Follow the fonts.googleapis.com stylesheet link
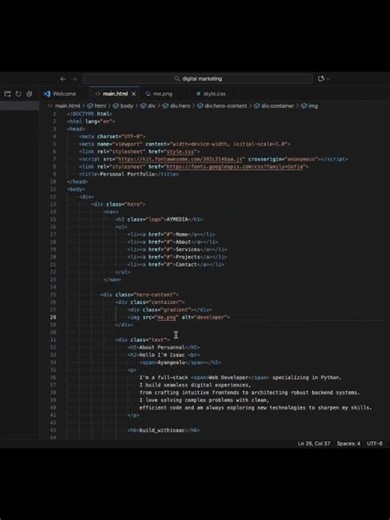Viewport: 390px width, 520px height. tap(235, 167)
